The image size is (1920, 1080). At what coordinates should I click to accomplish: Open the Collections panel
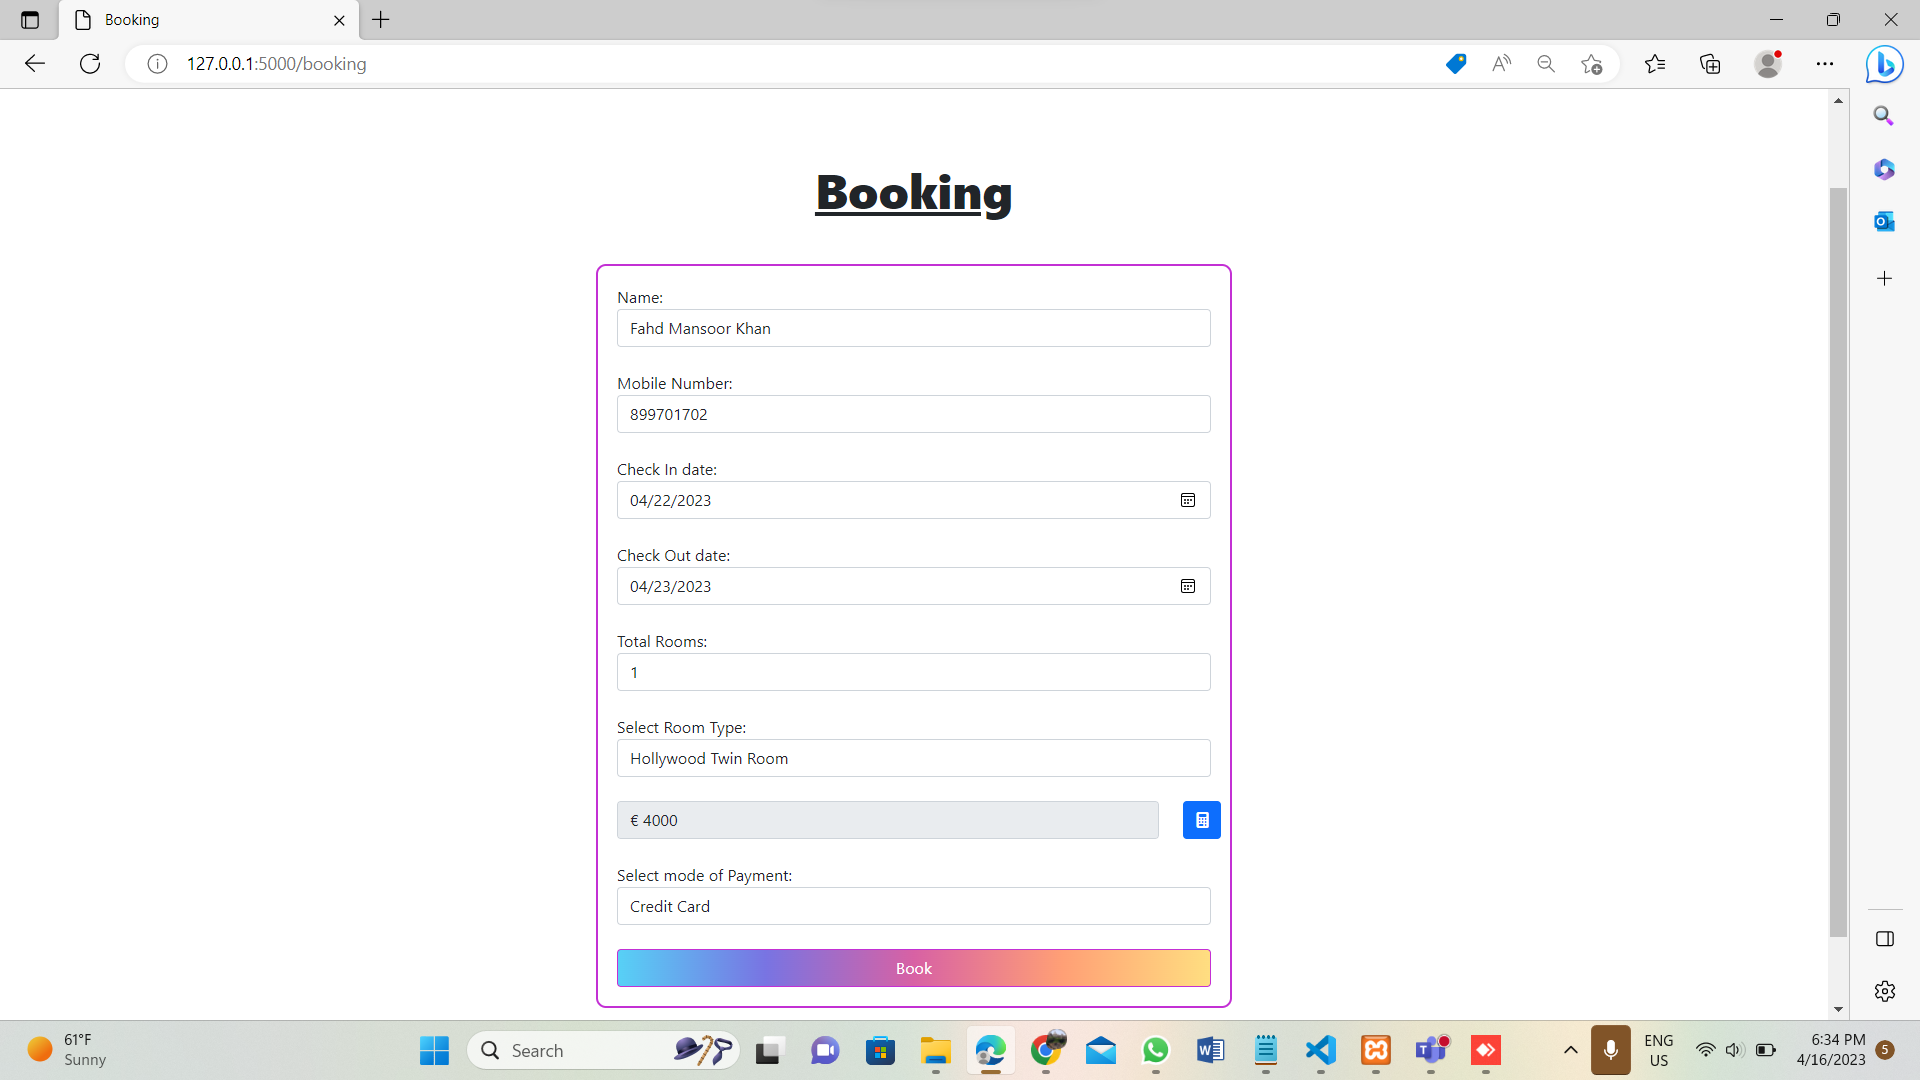(x=1709, y=63)
